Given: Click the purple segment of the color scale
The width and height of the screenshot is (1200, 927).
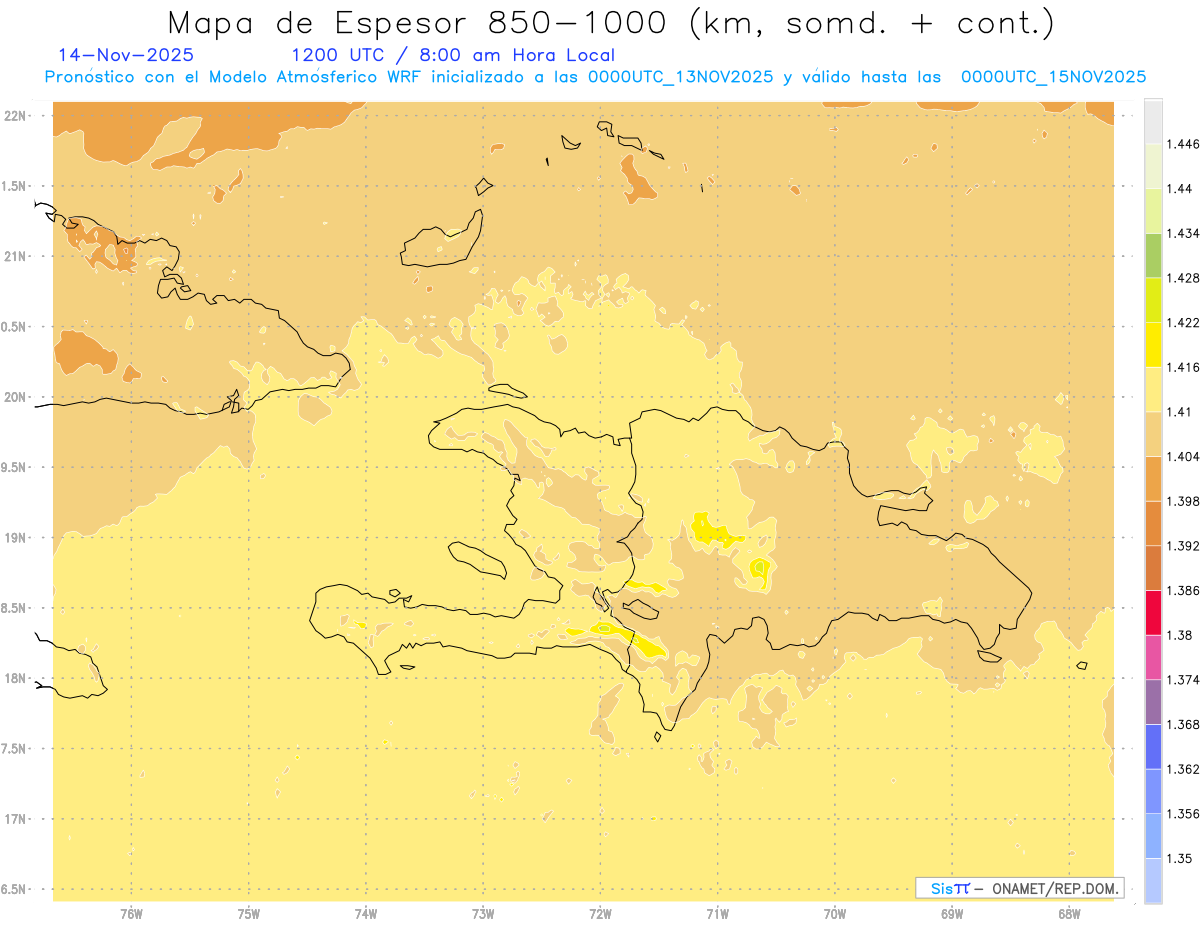Looking at the screenshot, I should (1153, 702).
